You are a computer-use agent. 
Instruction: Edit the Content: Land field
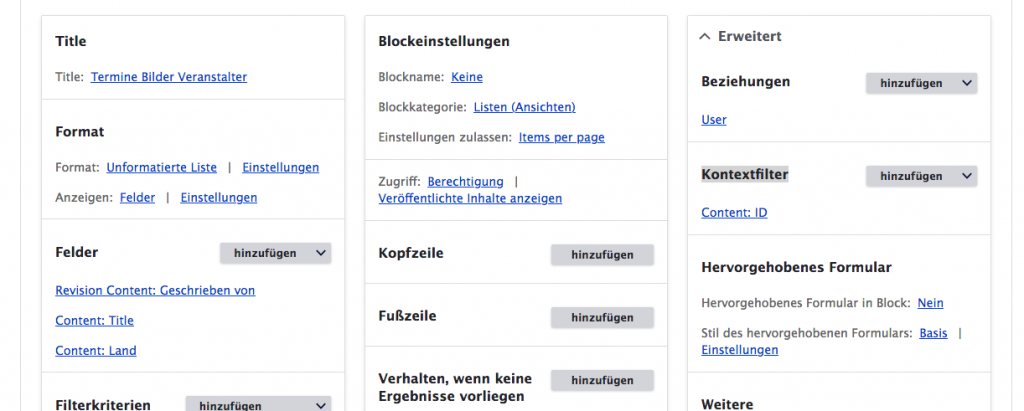[96, 351]
